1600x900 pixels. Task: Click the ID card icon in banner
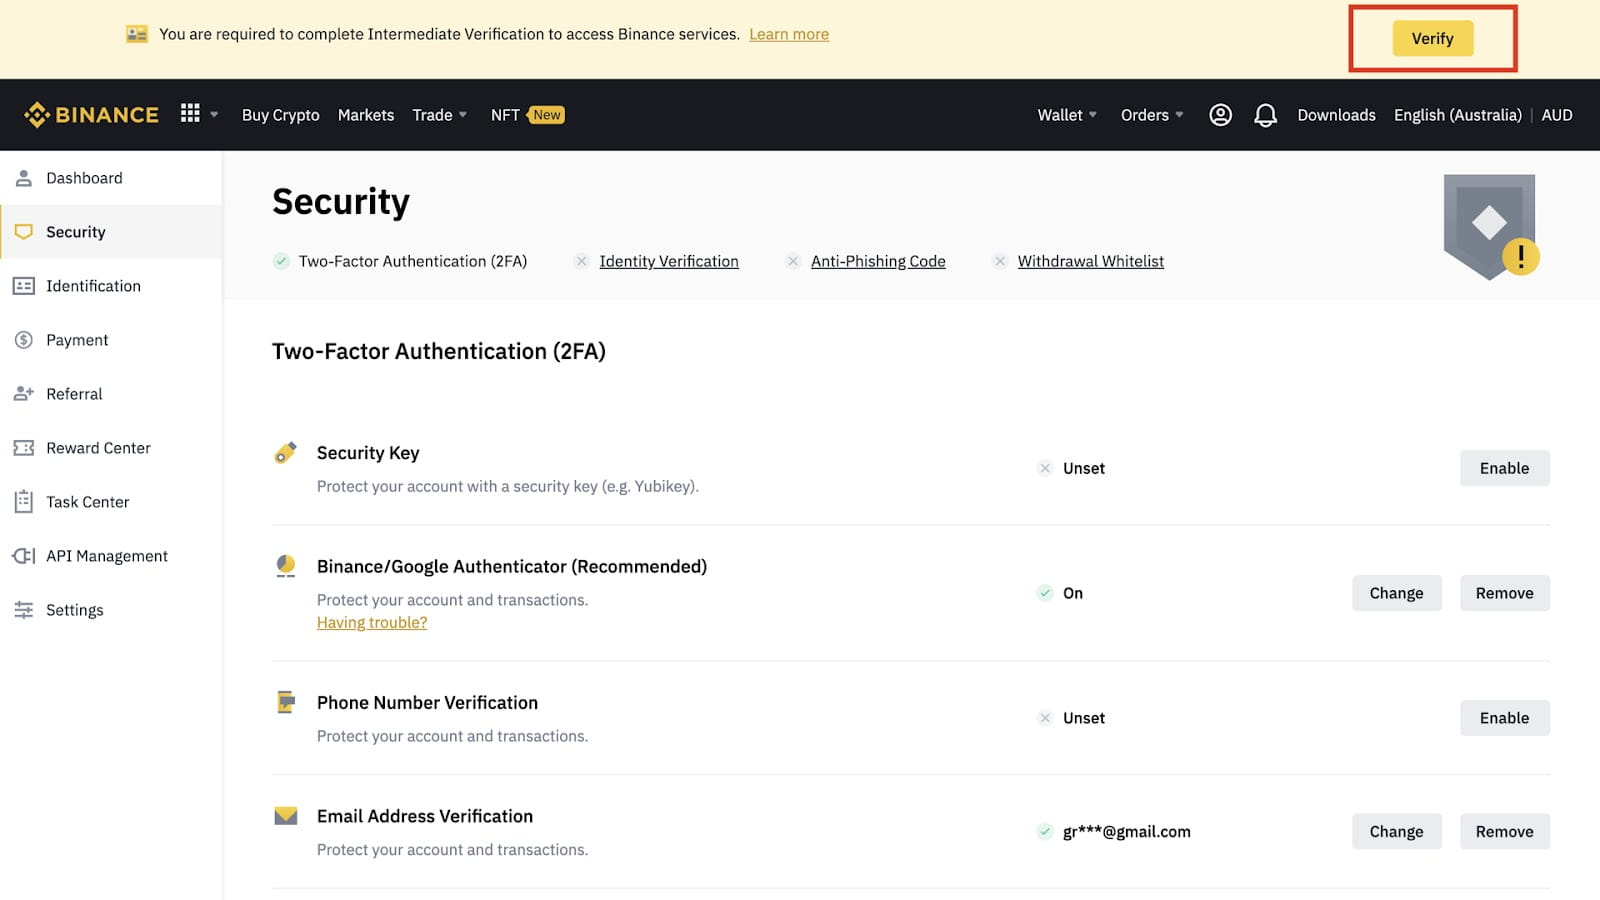click(x=137, y=34)
